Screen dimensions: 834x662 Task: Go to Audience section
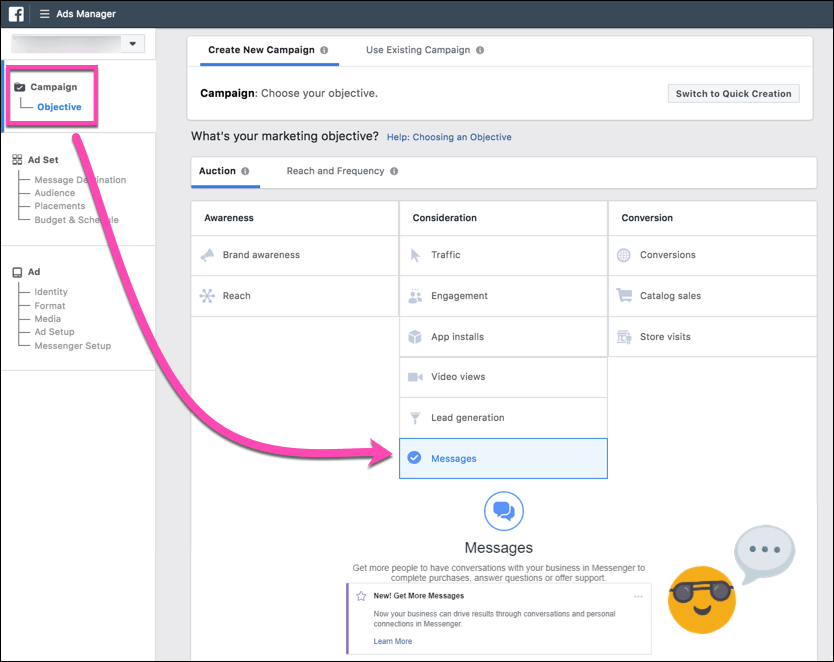coord(55,193)
